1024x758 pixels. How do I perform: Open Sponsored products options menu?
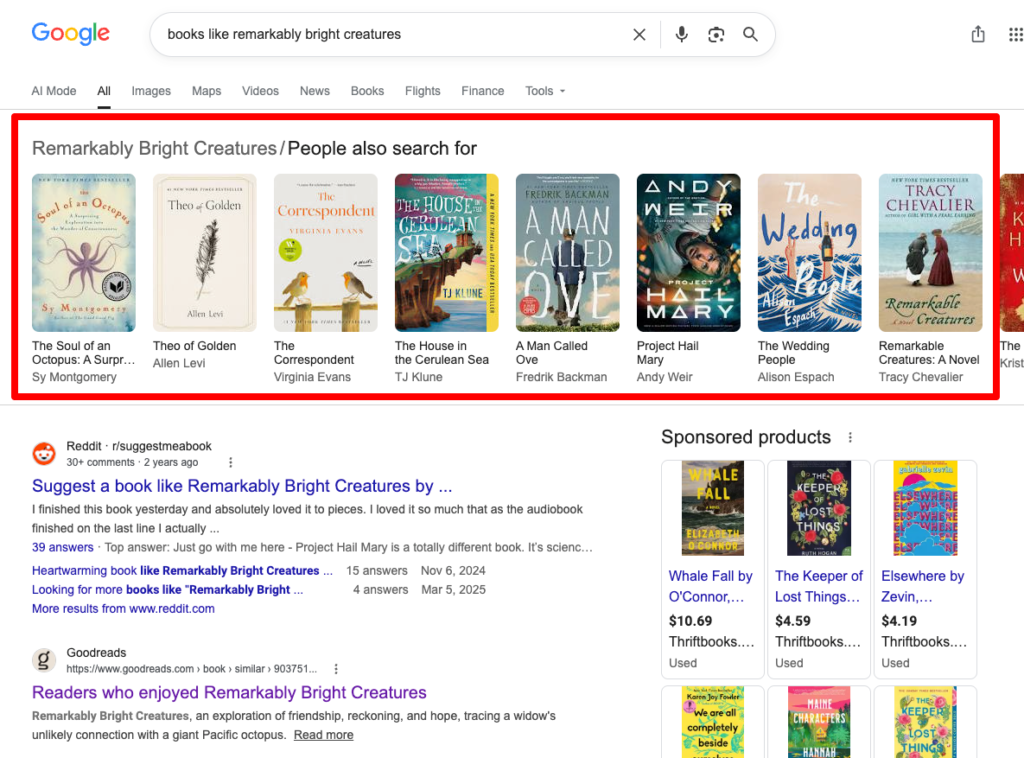click(850, 437)
